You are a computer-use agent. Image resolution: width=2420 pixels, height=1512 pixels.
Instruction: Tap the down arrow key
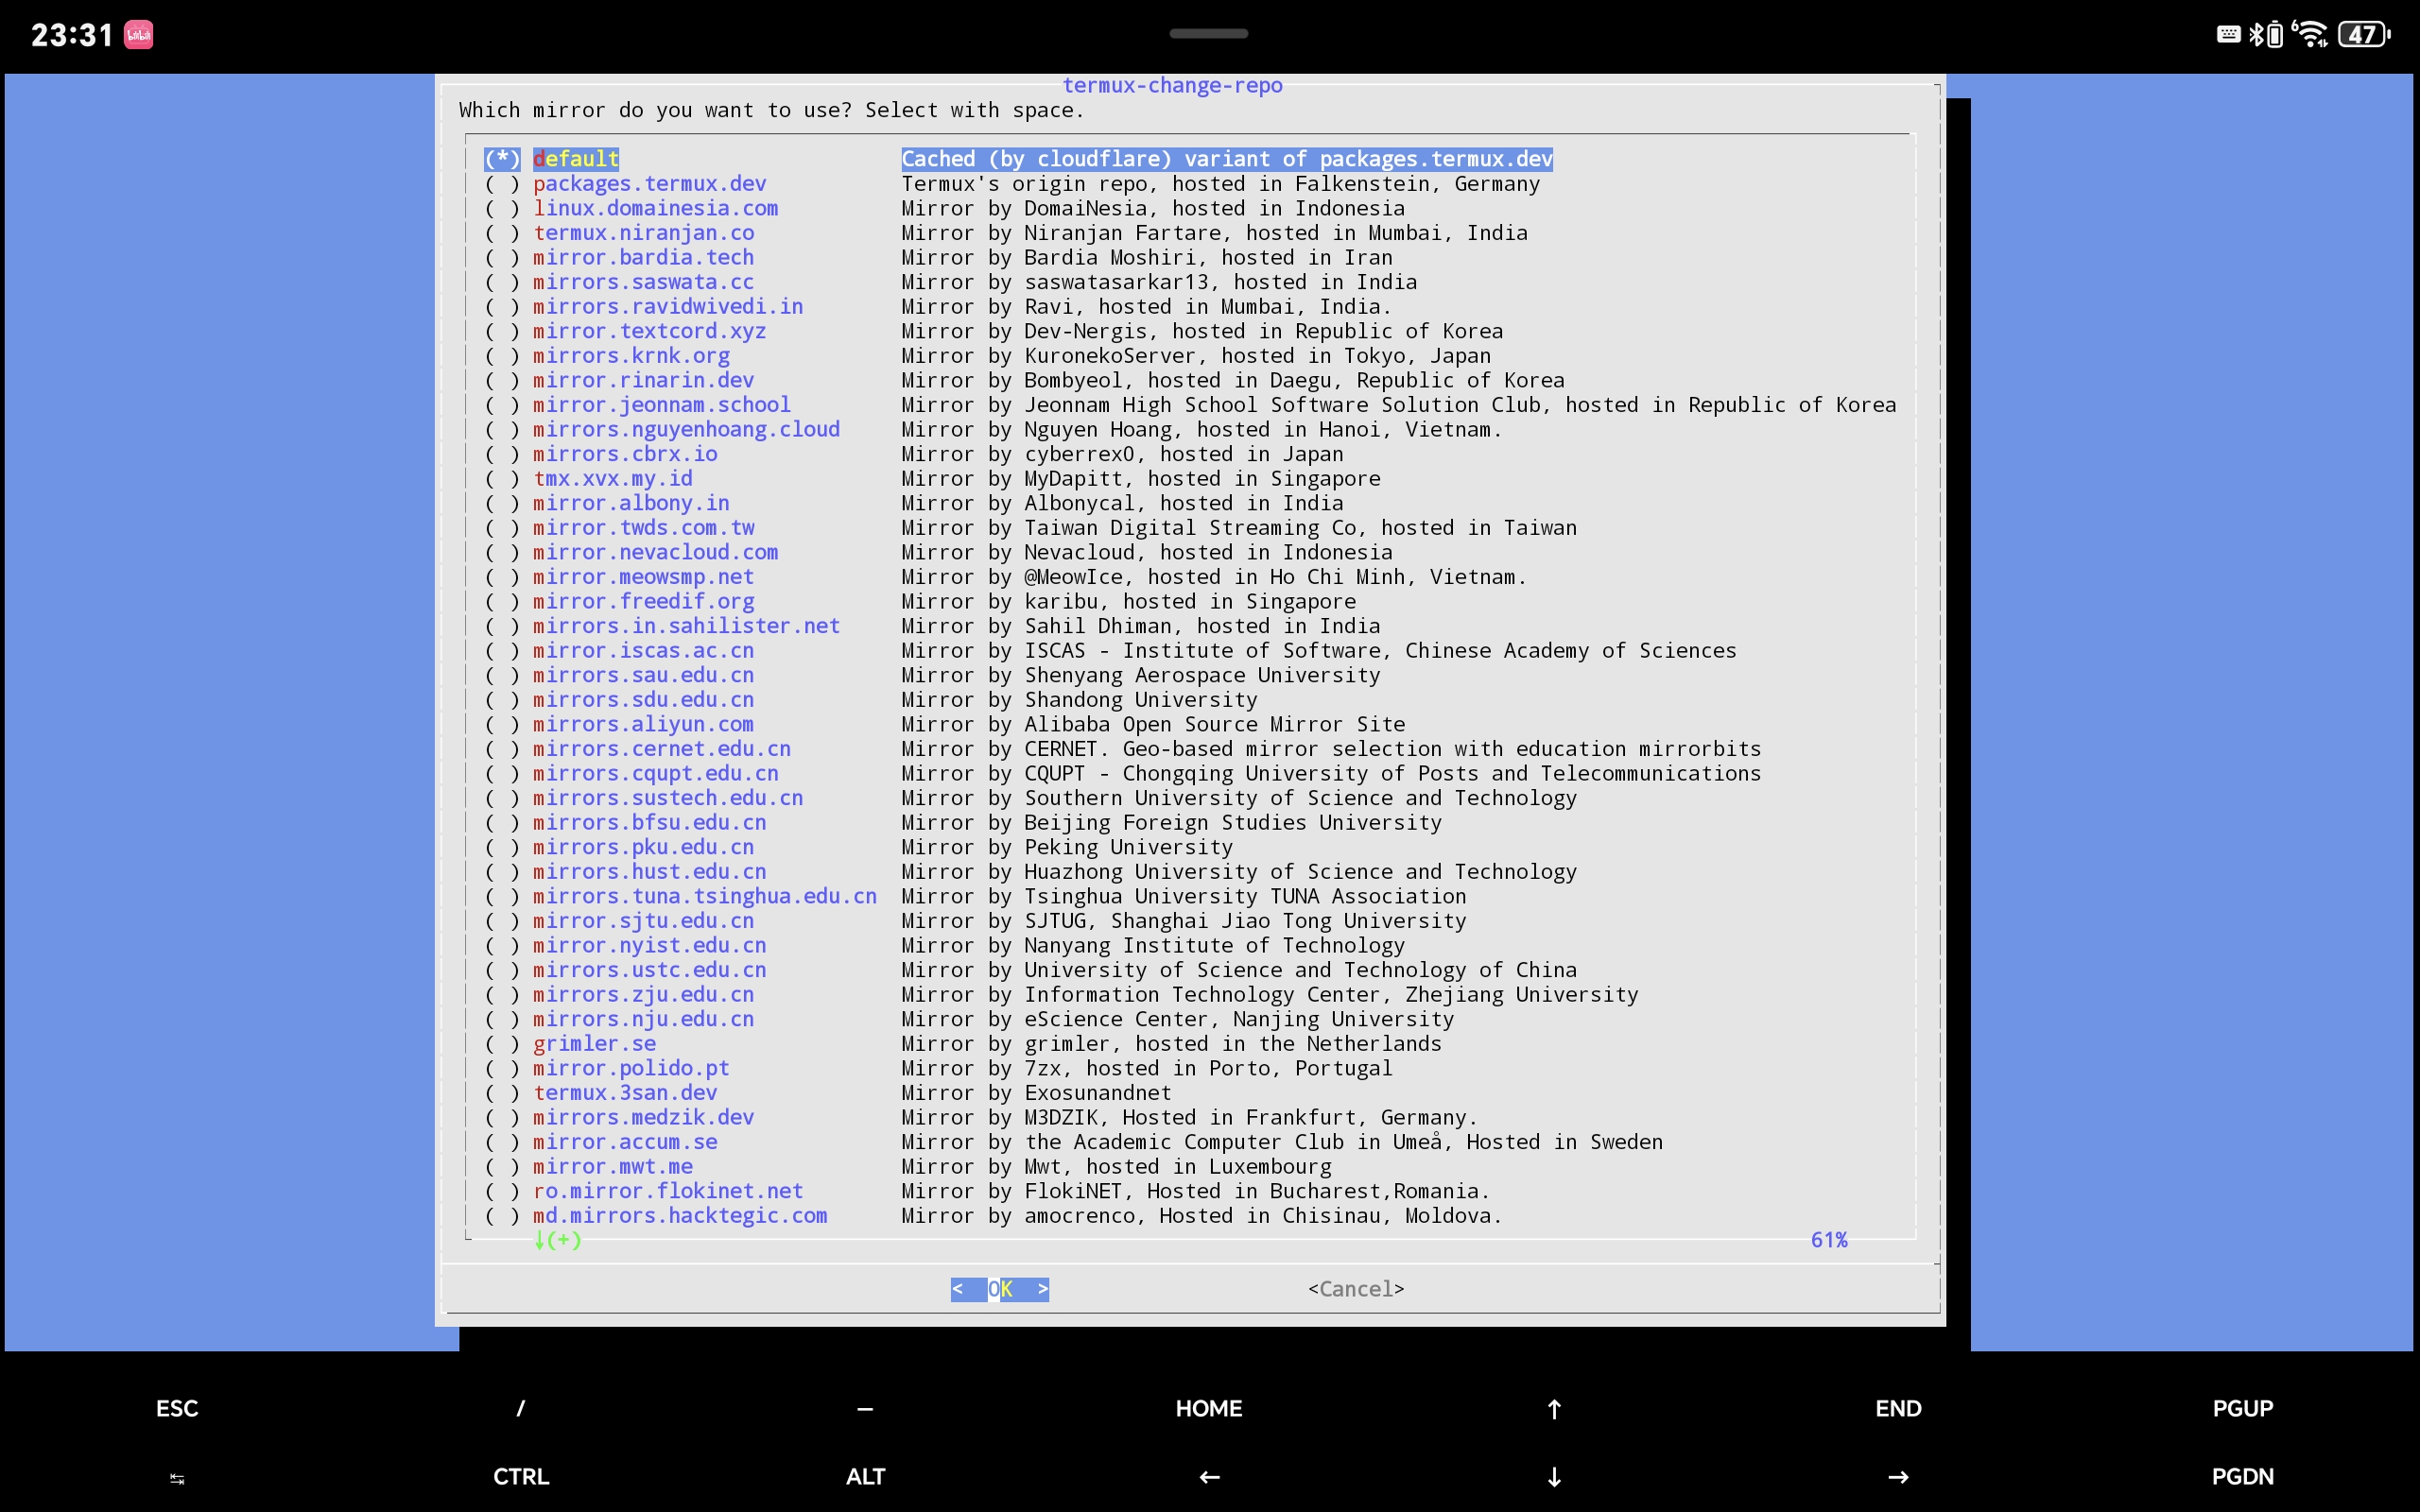coord(1553,1476)
